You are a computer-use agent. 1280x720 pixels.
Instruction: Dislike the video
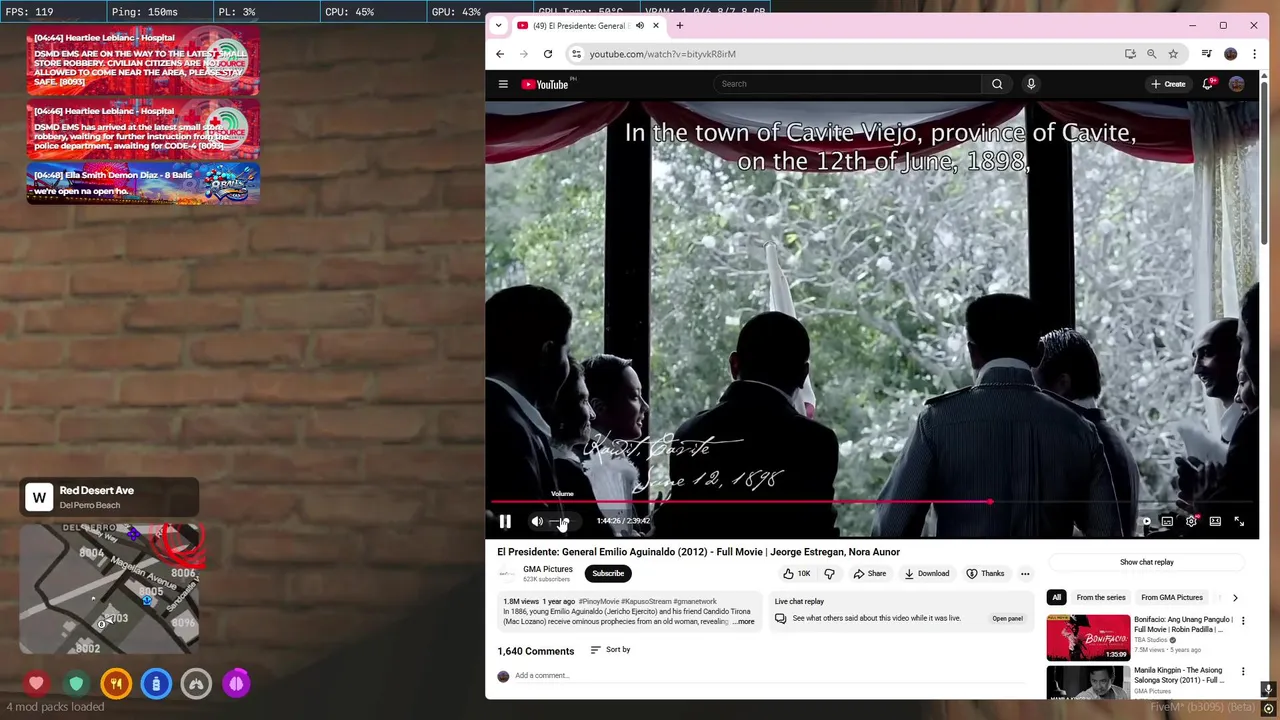(x=829, y=573)
